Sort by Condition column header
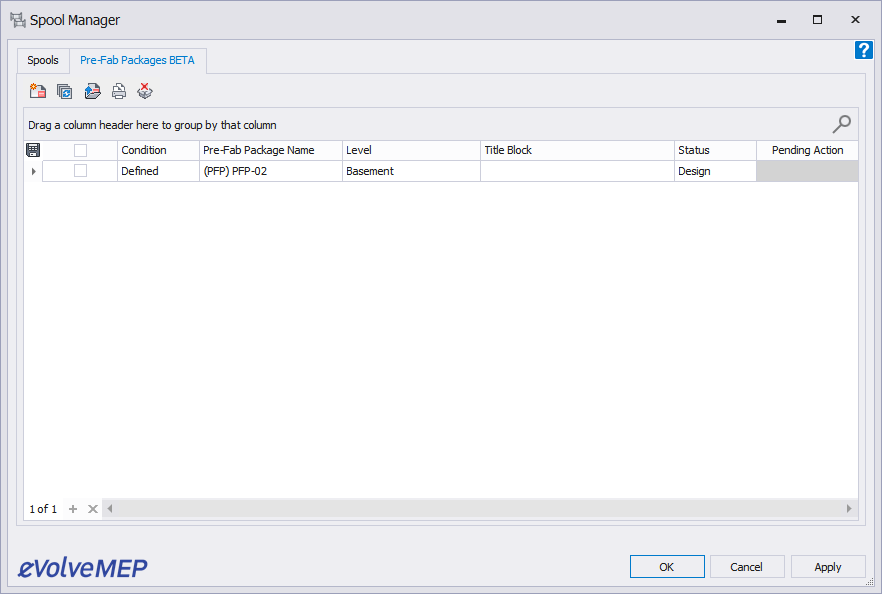Image resolution: width=882 pixels, height=594 pixels. point(158,150)
